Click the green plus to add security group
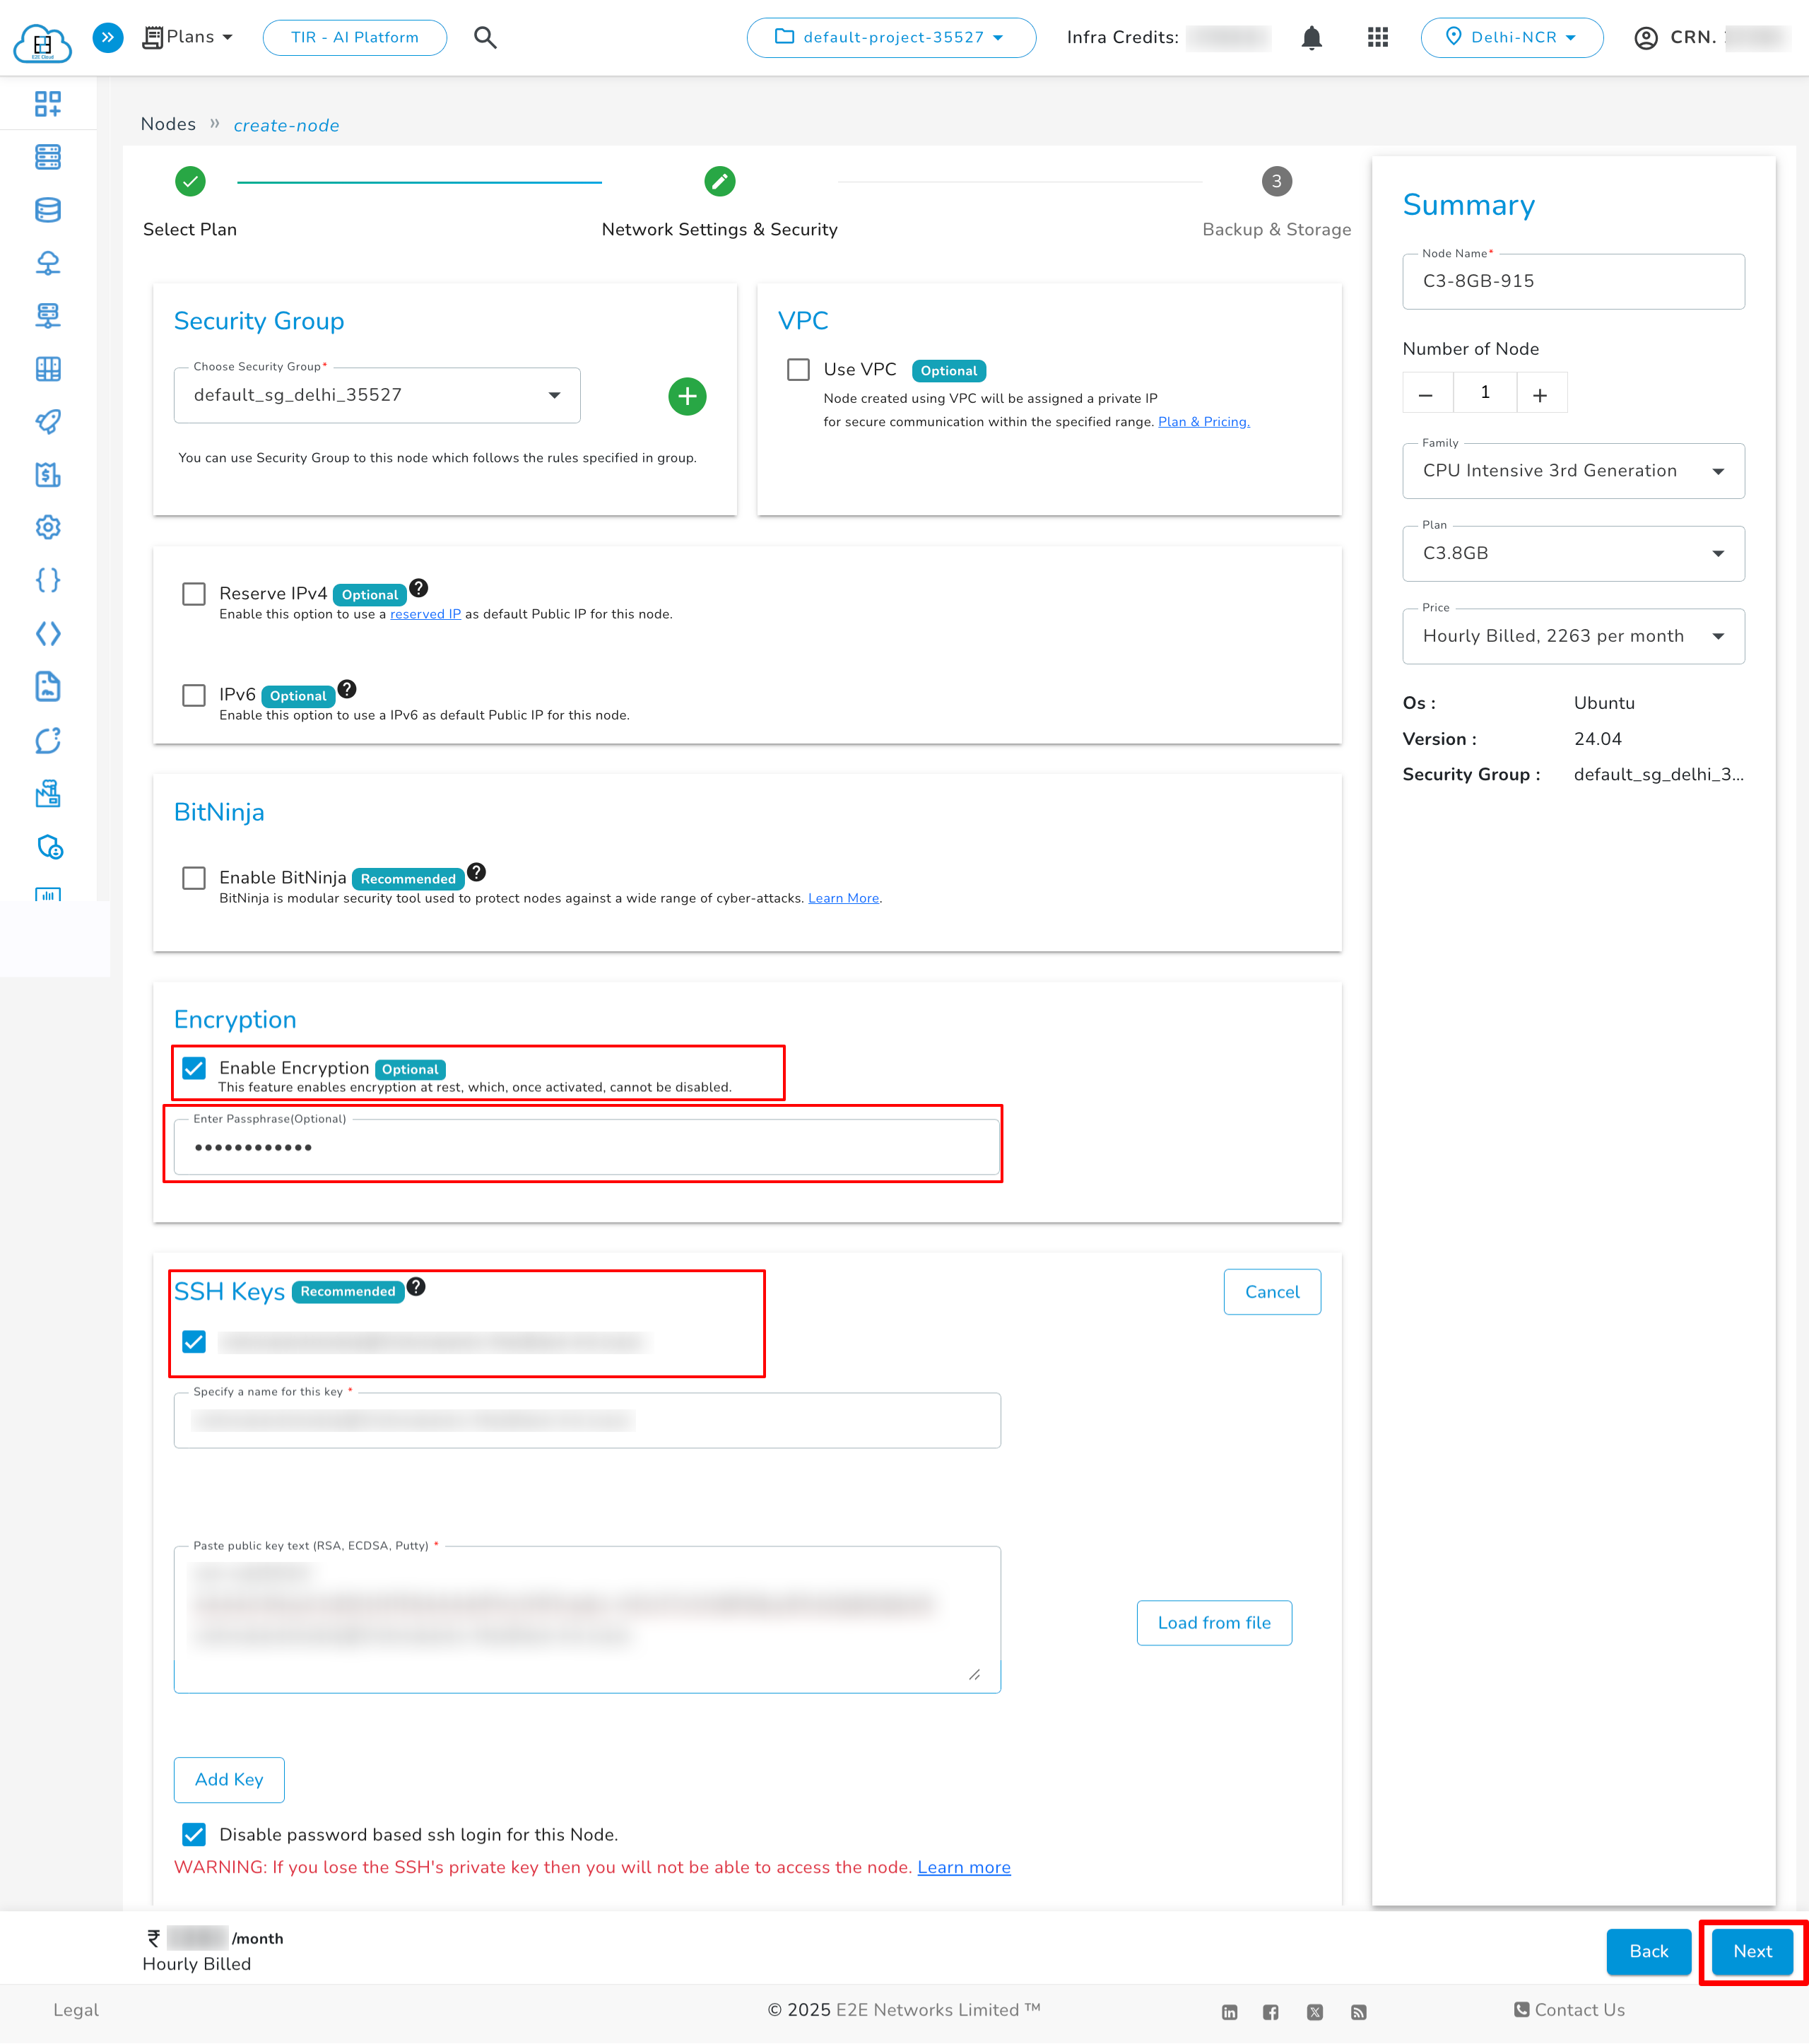 (x=687, y=396)
